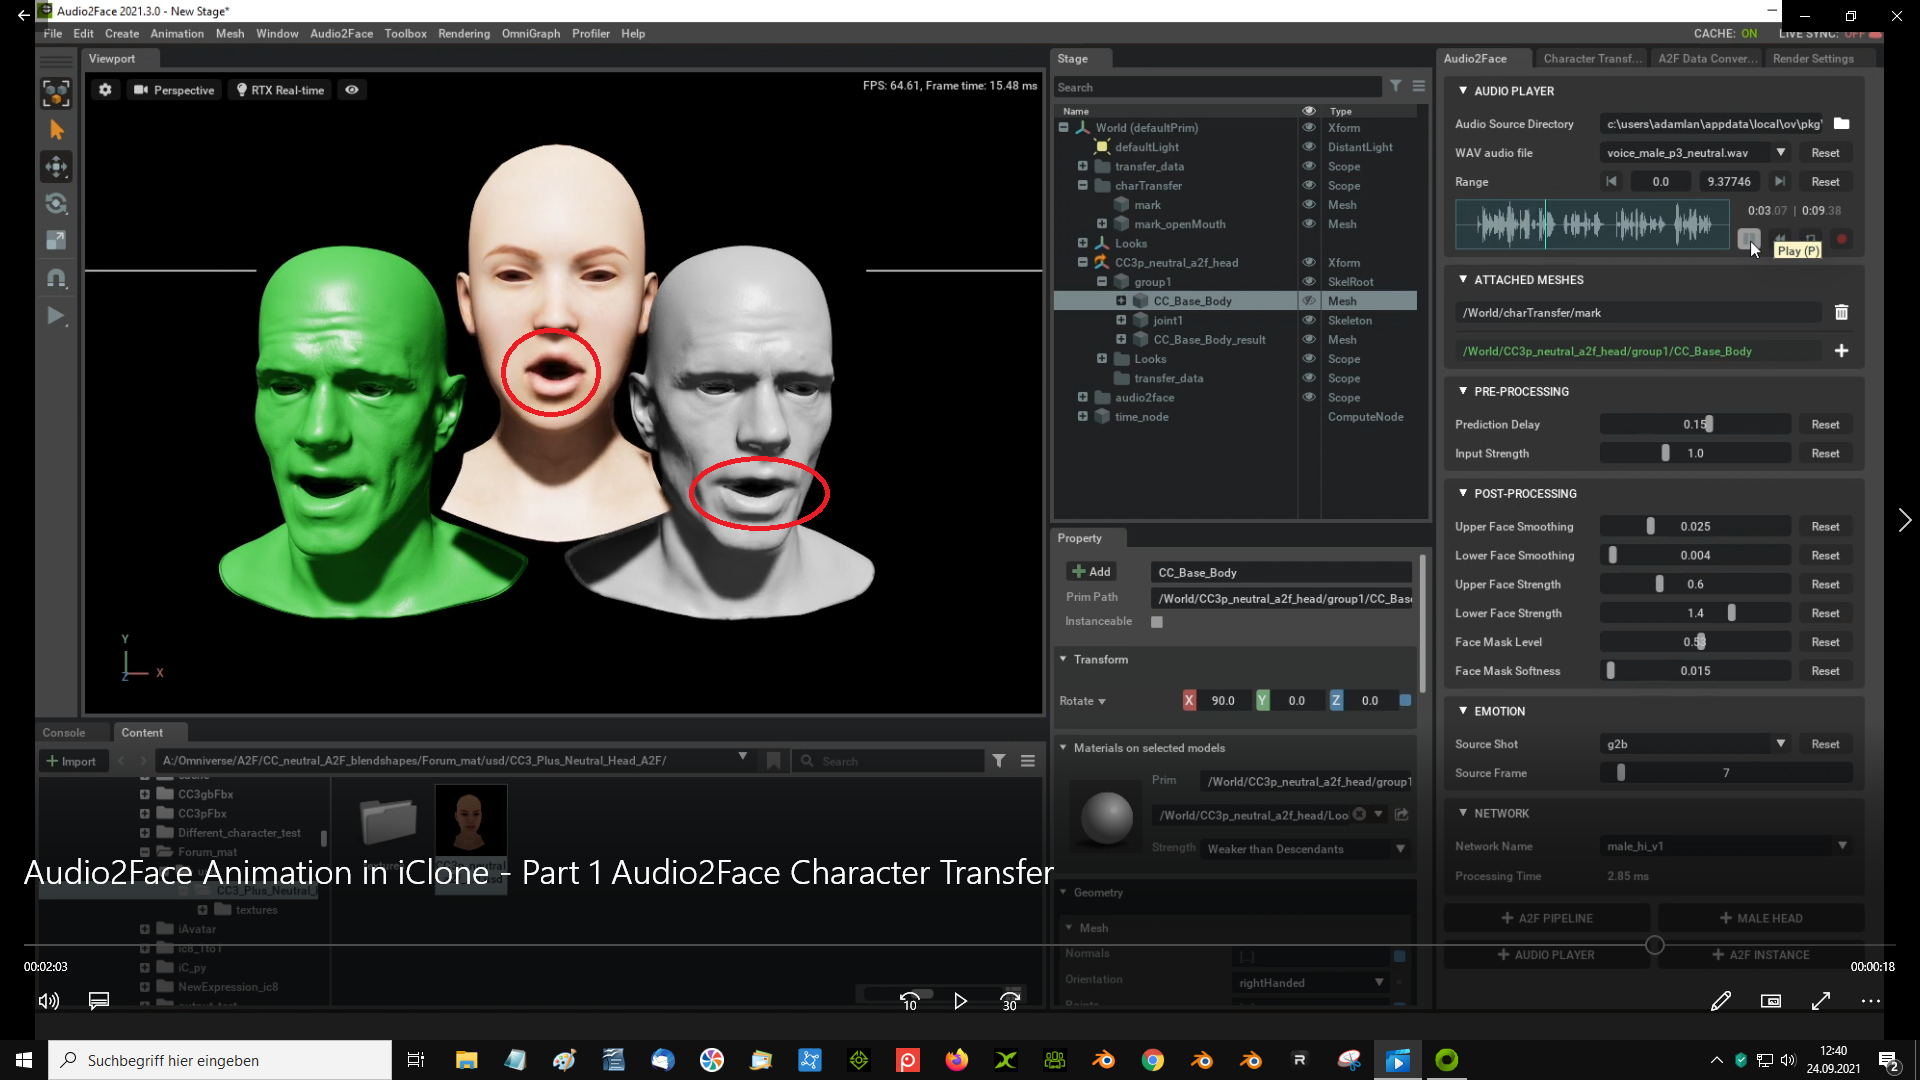
Task: Toggle the snap magnet tool
Action: tap(56, 278)
